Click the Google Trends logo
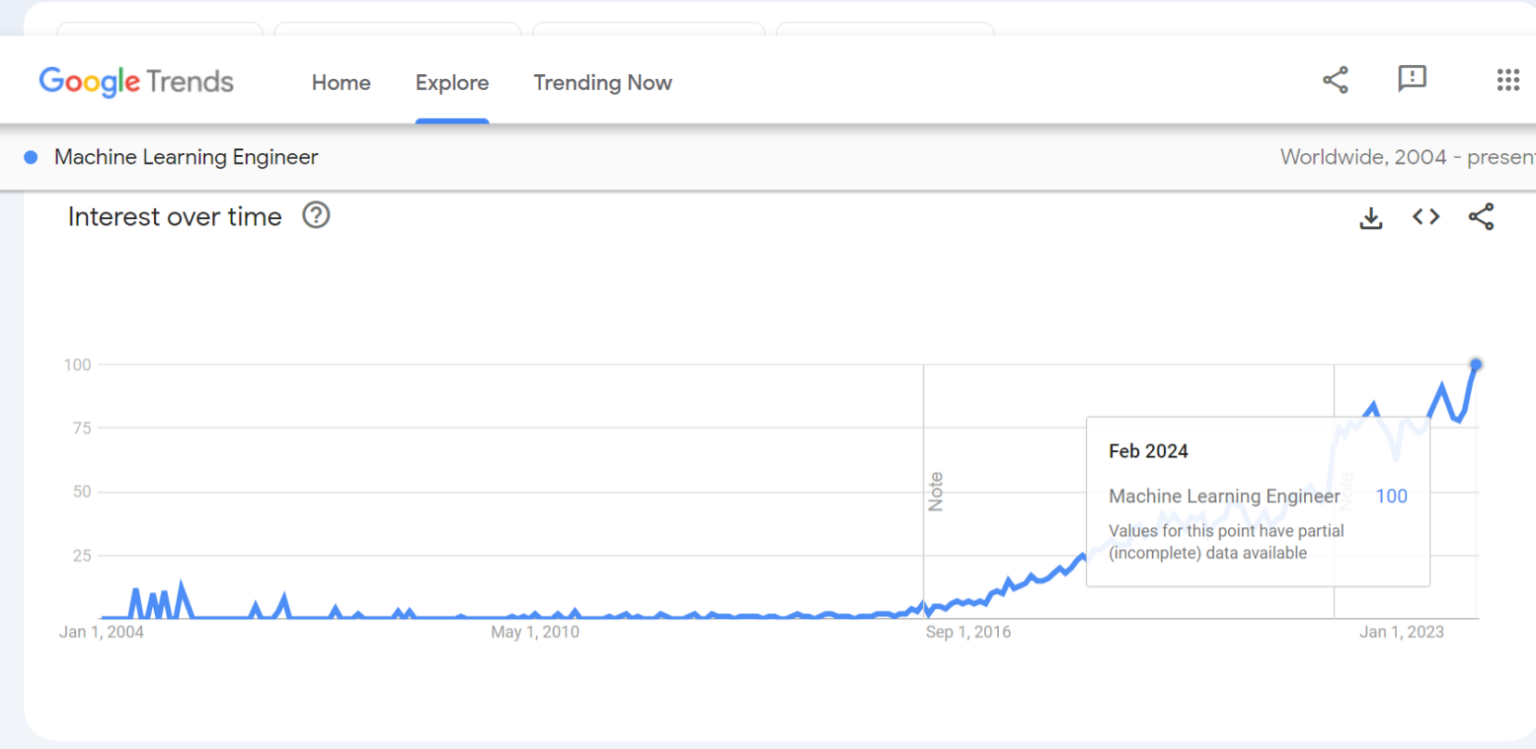1536x749 pixels. point(136,82)
